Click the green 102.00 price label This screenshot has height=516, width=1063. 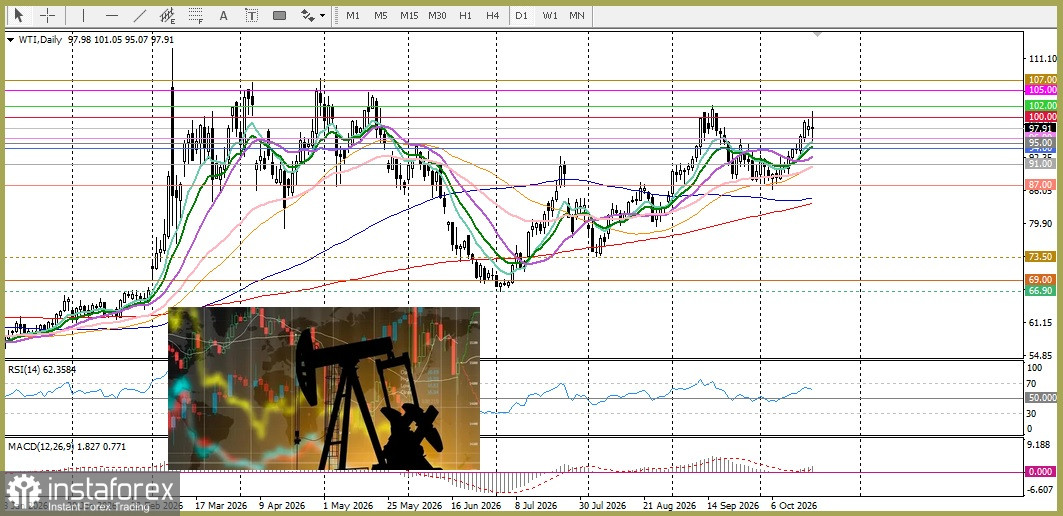(1041, 106)
